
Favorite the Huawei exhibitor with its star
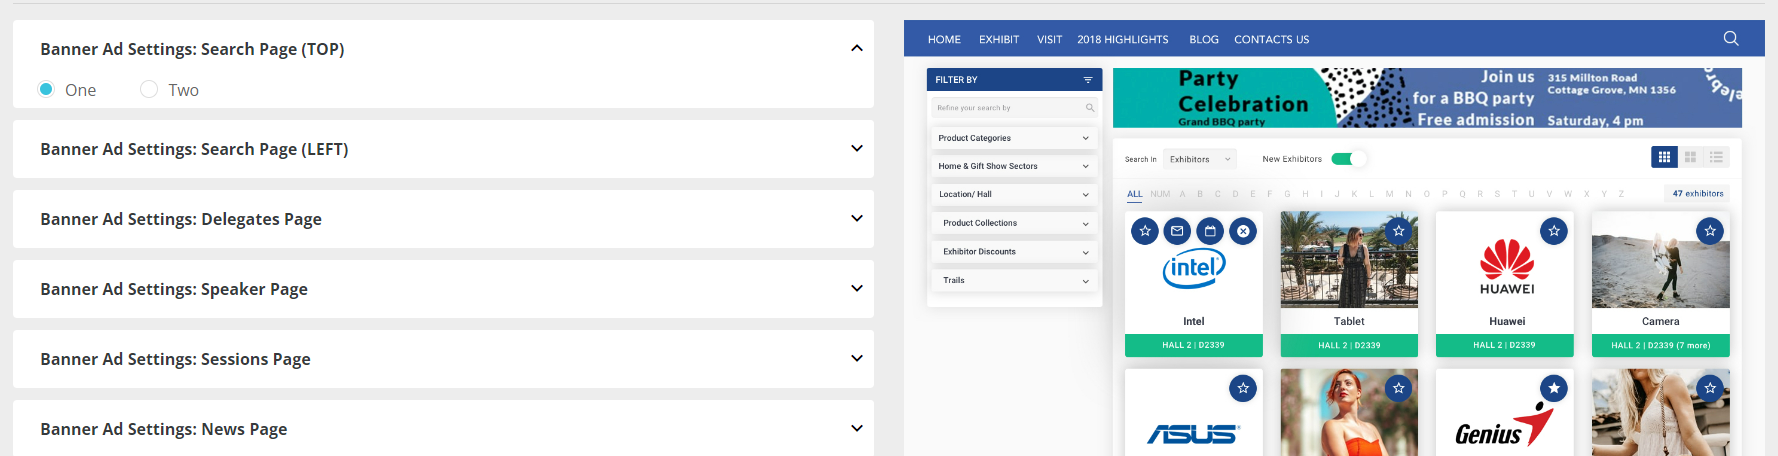coord(1553,231)
